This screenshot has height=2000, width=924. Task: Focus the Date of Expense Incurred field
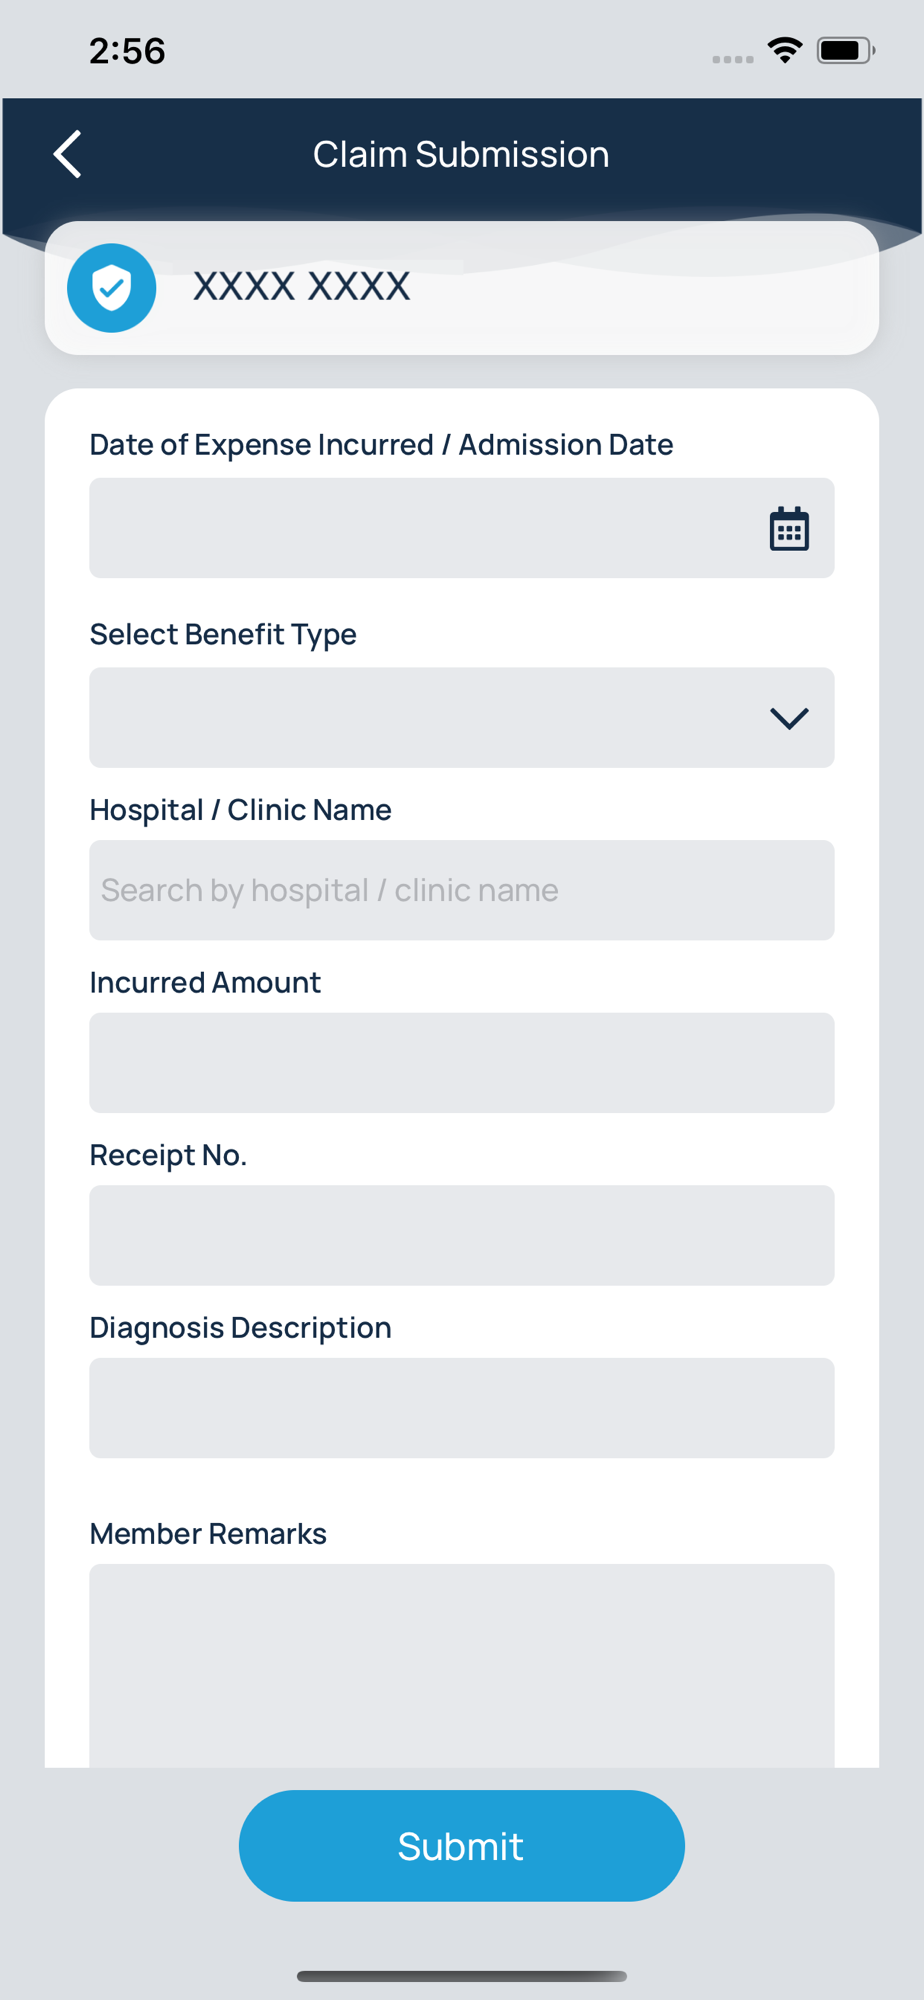tap(462, 528)
